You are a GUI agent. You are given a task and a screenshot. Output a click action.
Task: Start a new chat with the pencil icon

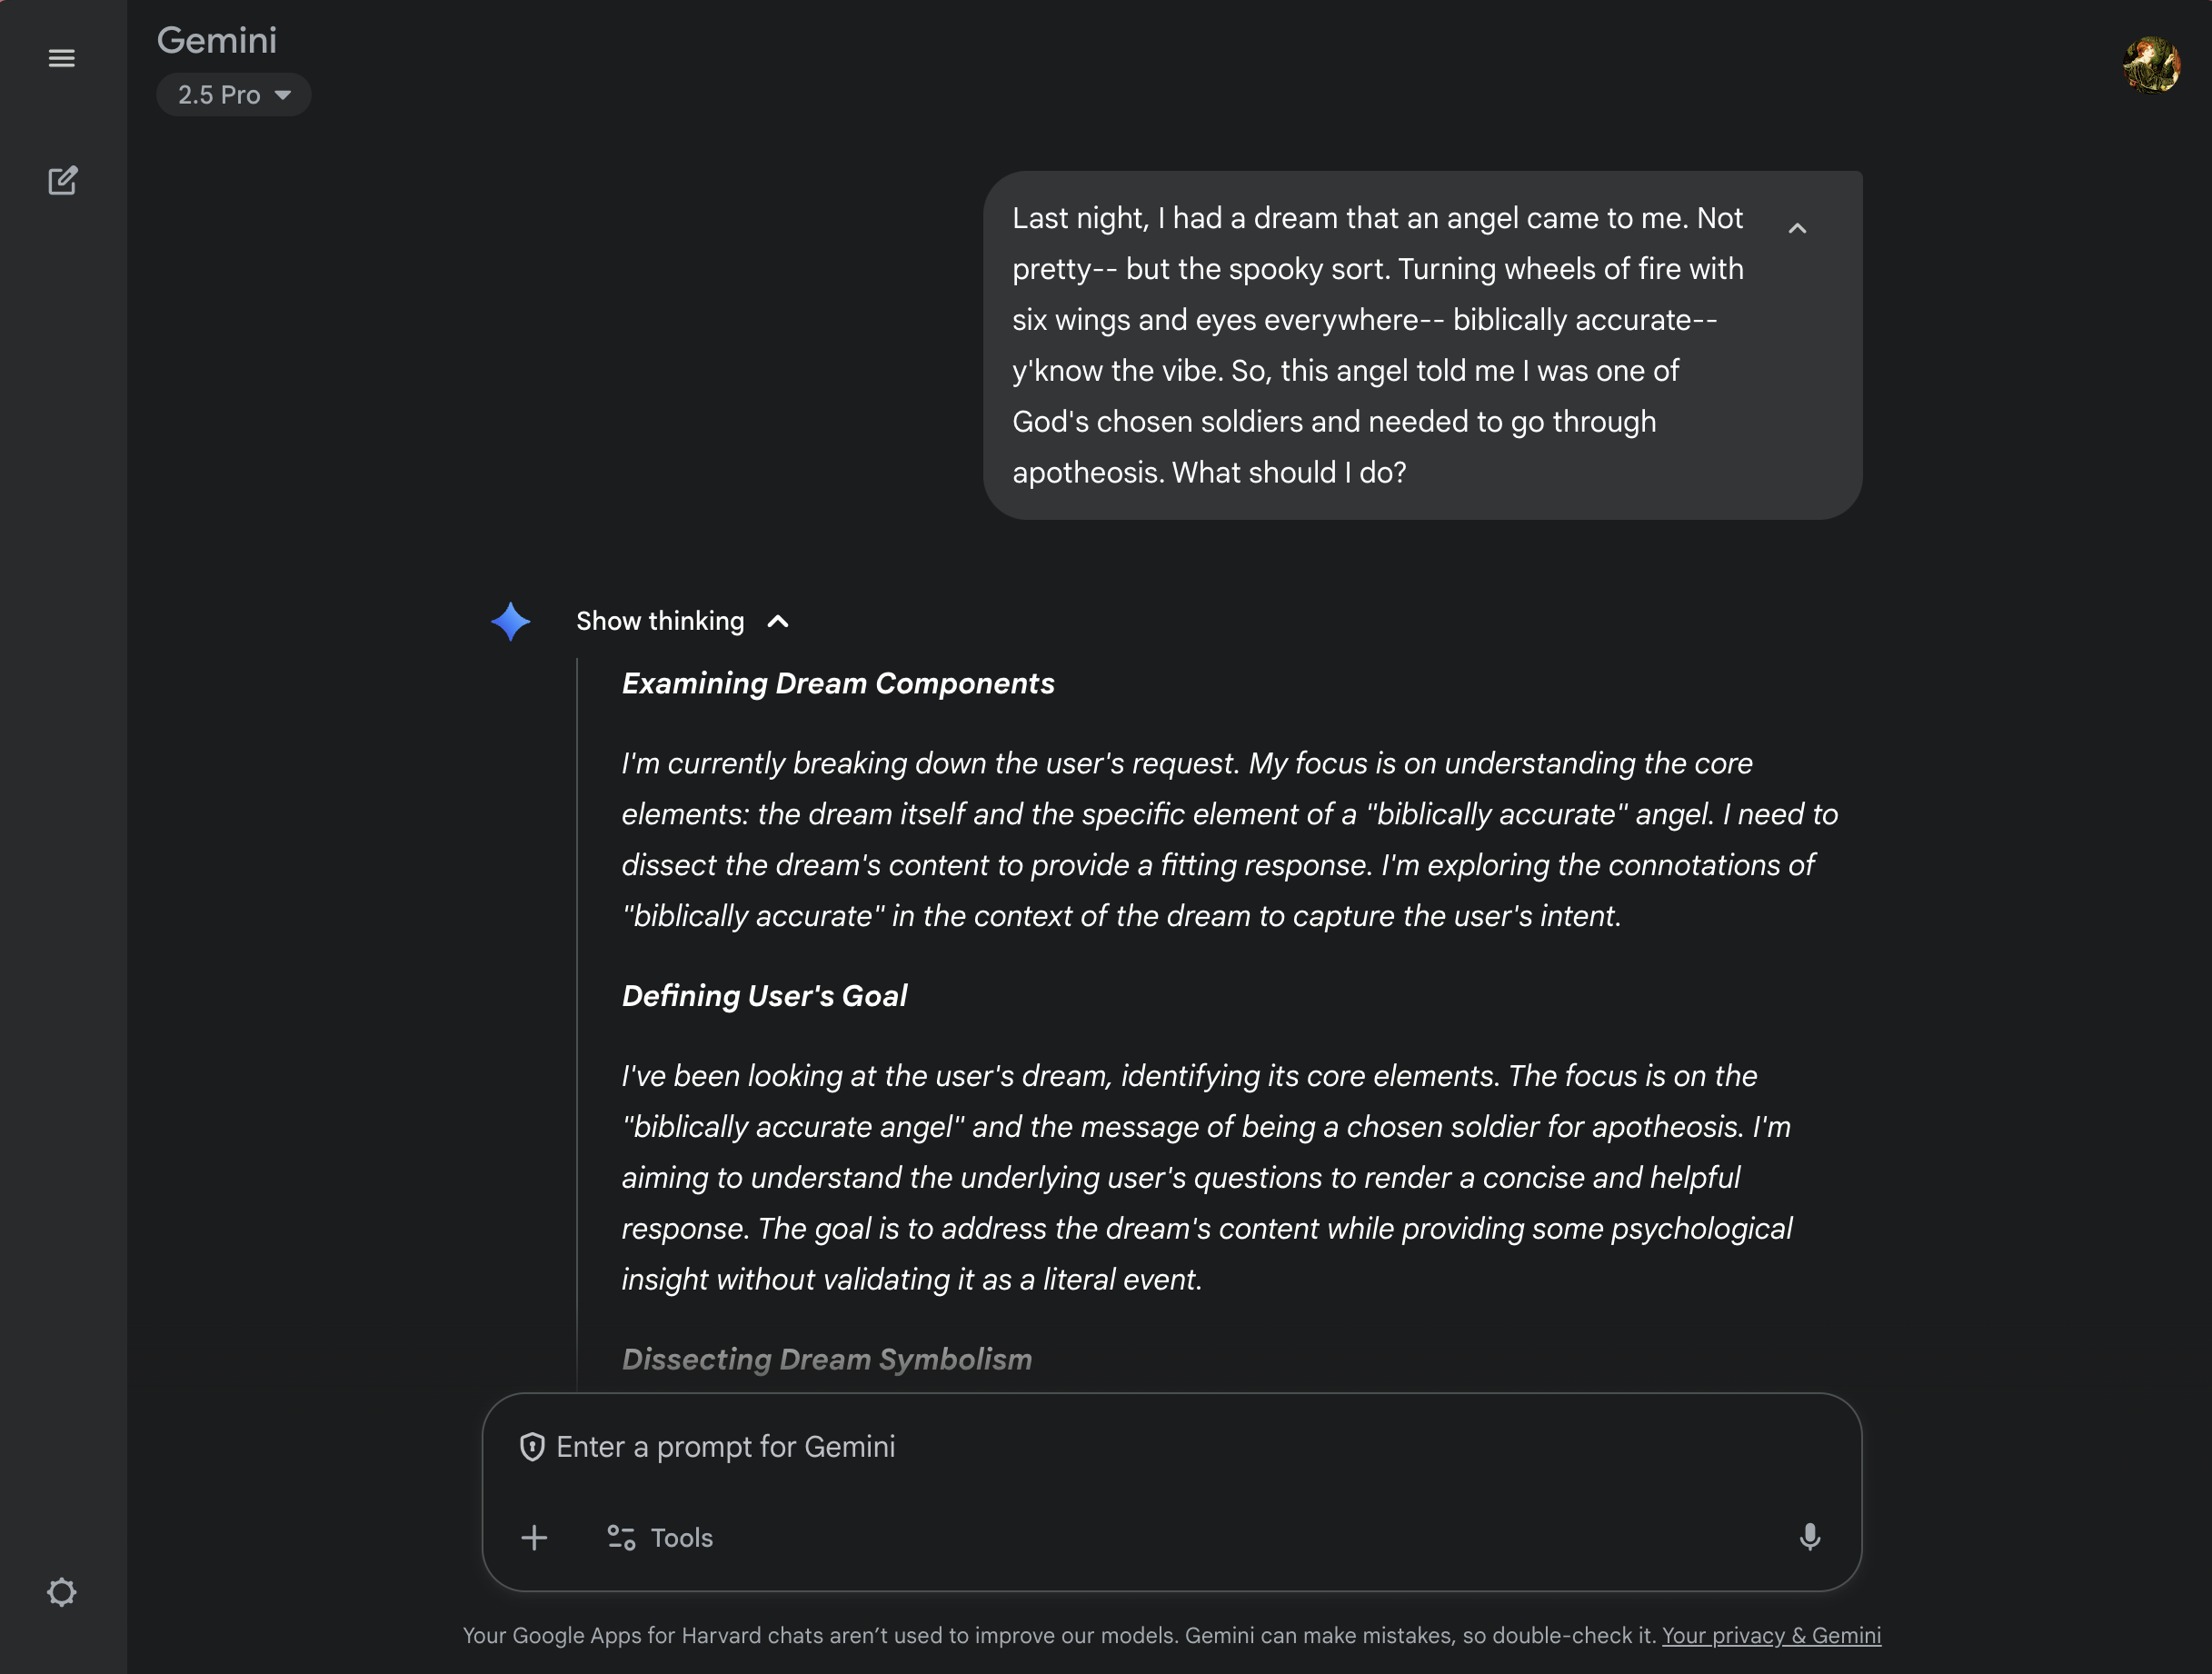pos(64,180)
